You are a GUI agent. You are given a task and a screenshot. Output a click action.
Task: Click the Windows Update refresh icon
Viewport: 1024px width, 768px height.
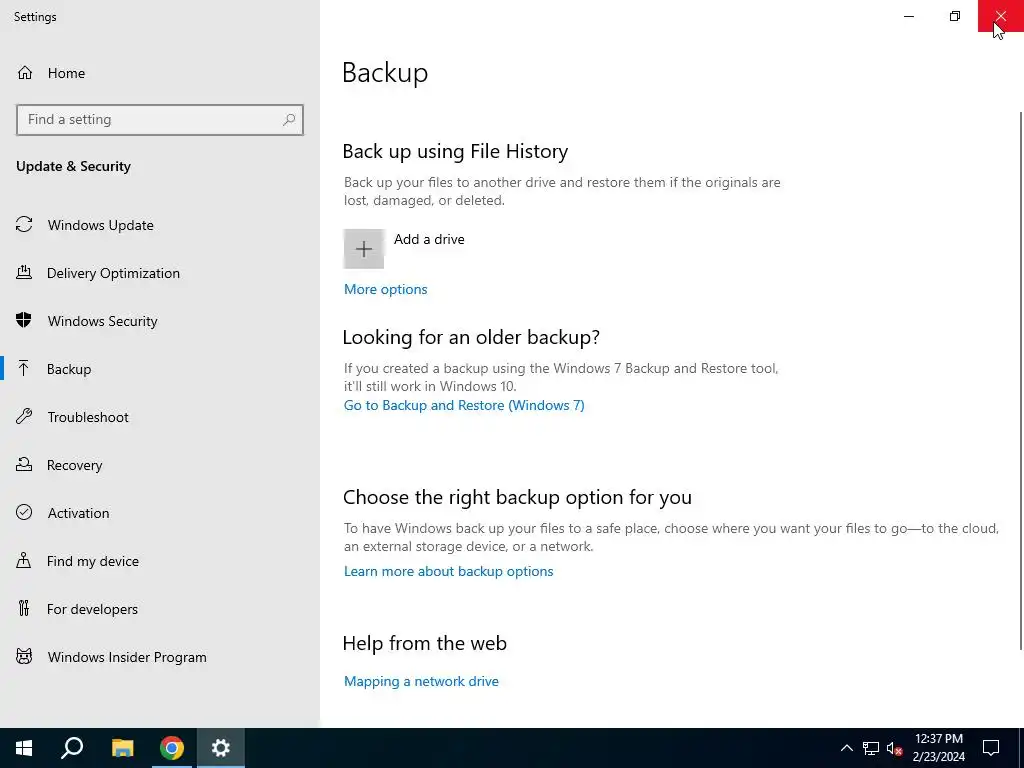[24, 225]
